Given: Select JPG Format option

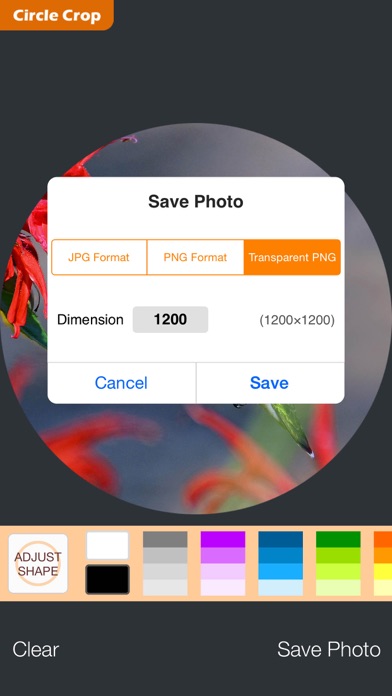Looking at the screenshot, I should [x=99, y=257].
